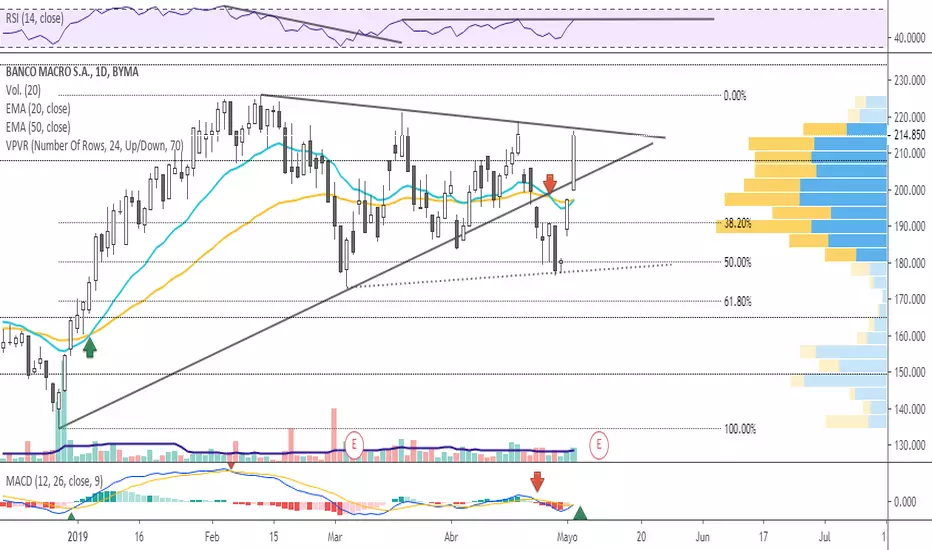Click the 2019 date label on time axis
932x550 pixels.
(77, 537)
